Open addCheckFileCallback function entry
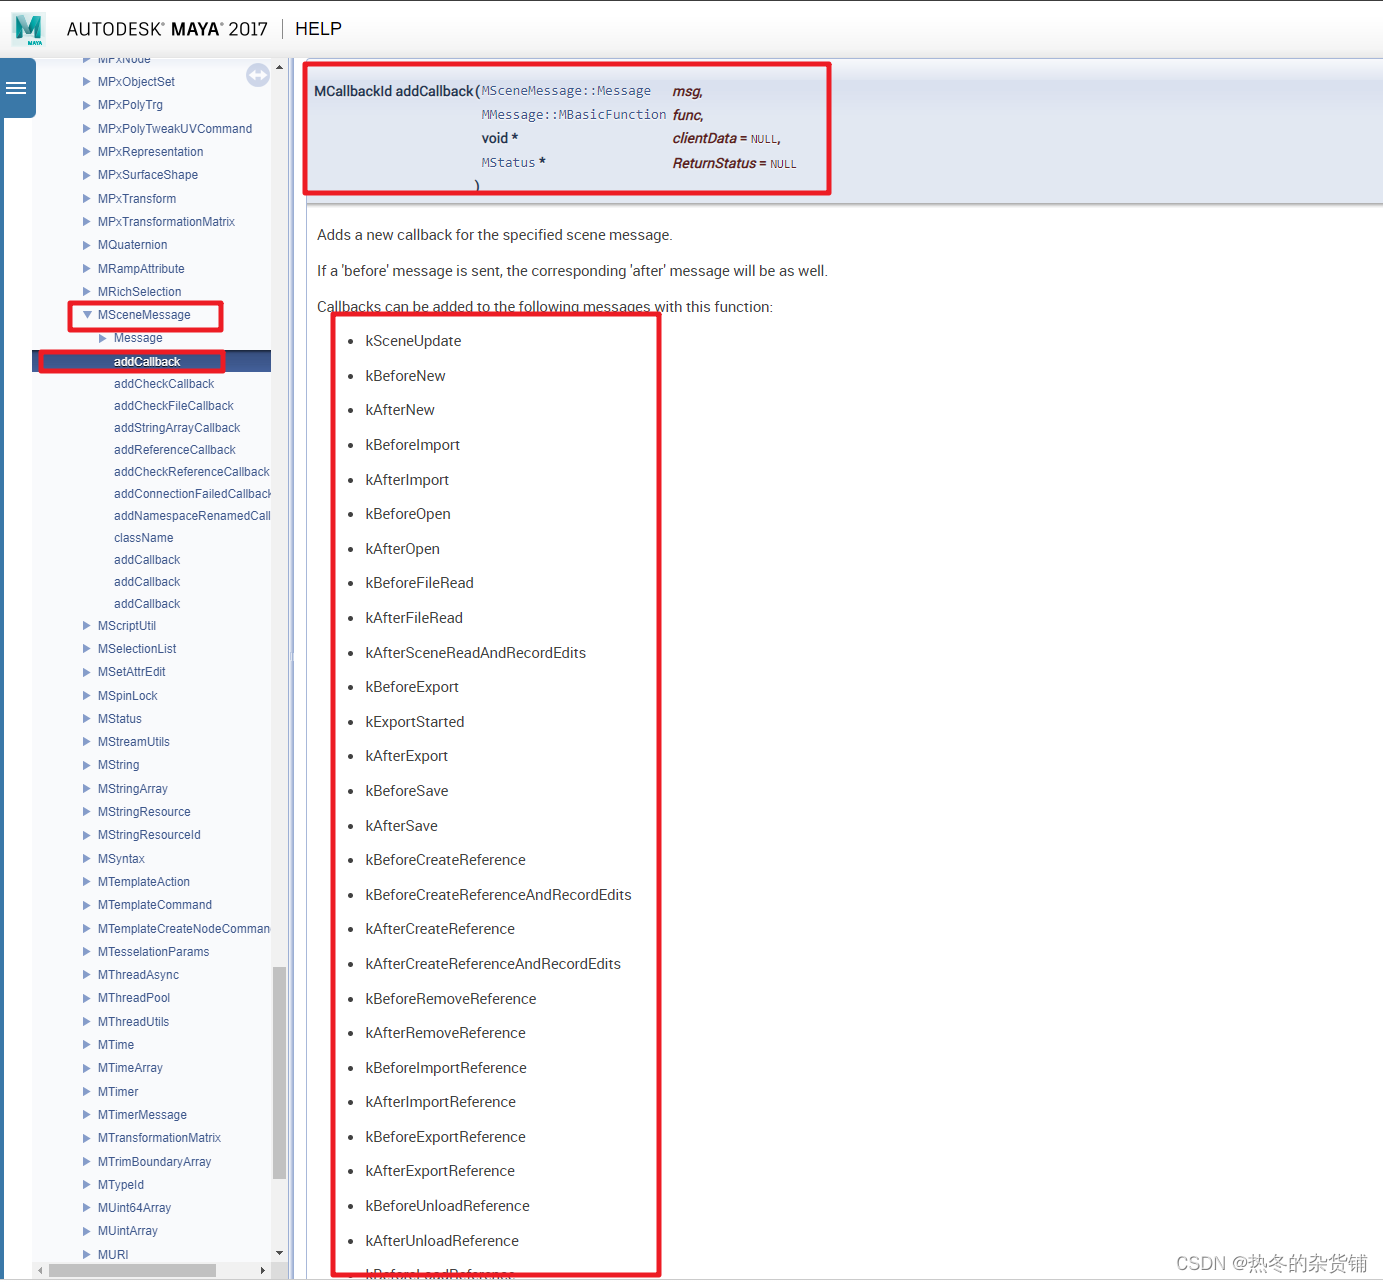 coord(174,406)
